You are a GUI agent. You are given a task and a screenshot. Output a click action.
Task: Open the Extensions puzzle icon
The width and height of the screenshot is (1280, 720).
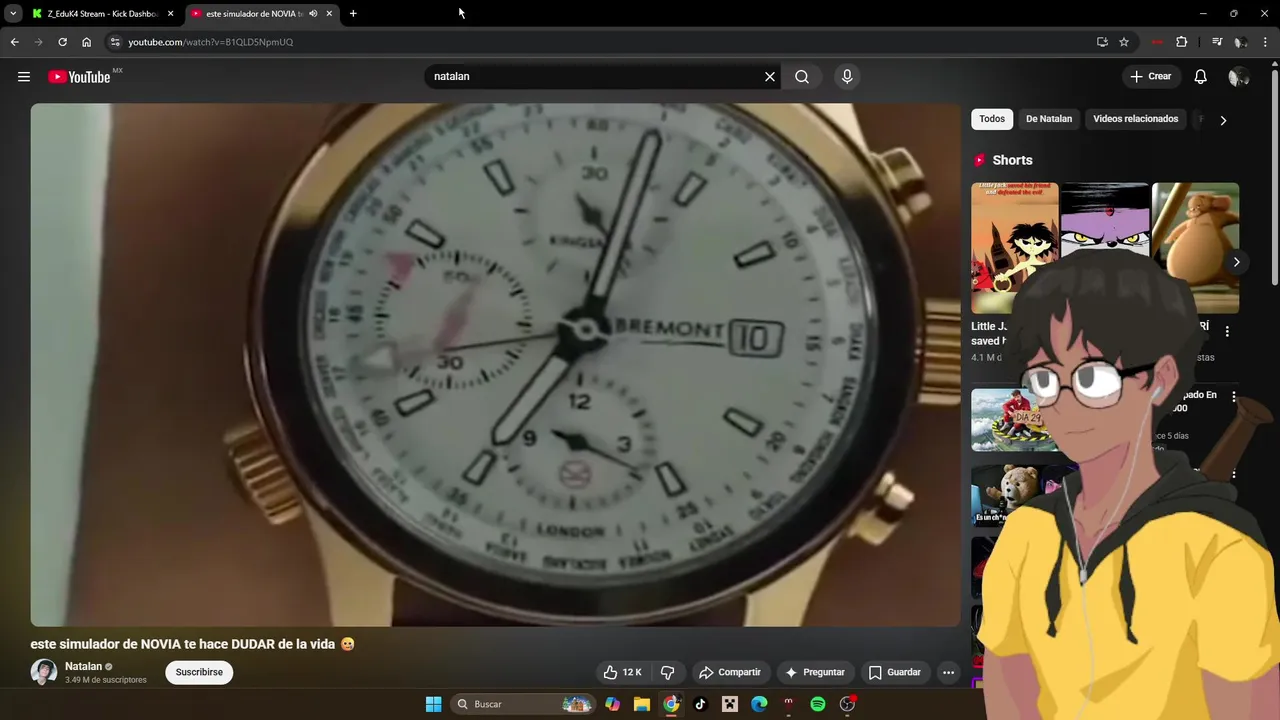(x=1181, y=42)
